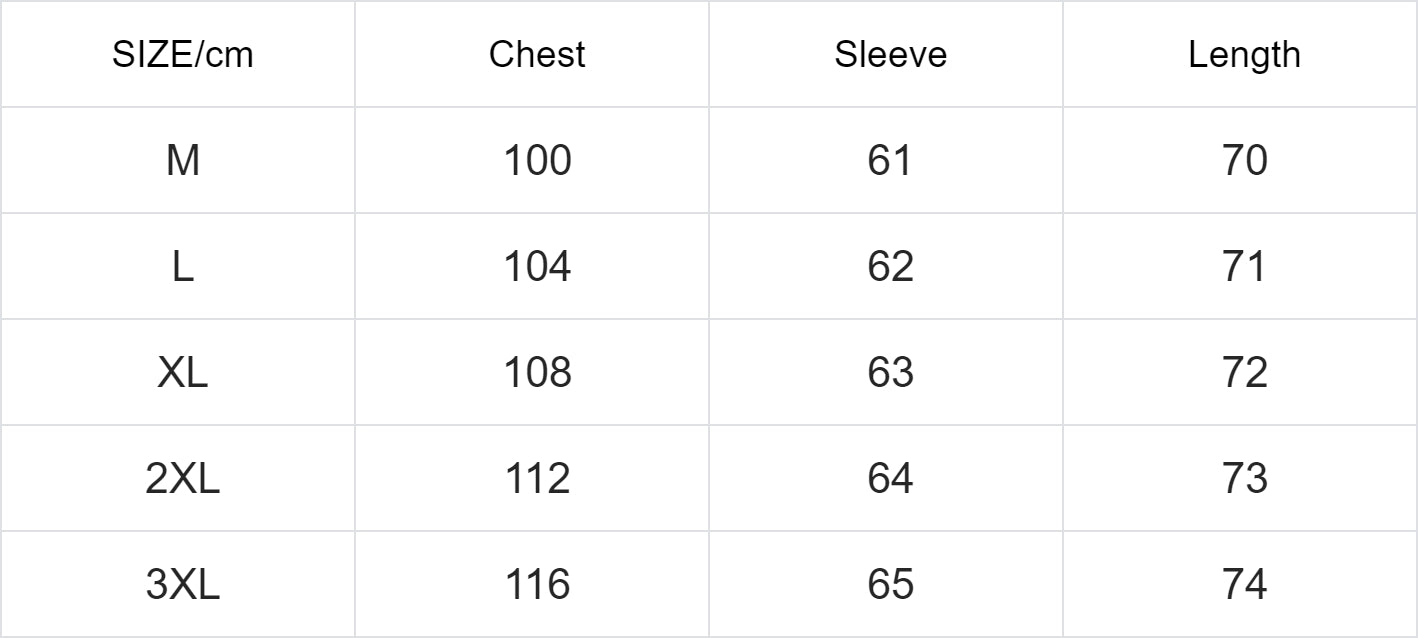Click length value 70 for M

click(x=1244, y=160)
